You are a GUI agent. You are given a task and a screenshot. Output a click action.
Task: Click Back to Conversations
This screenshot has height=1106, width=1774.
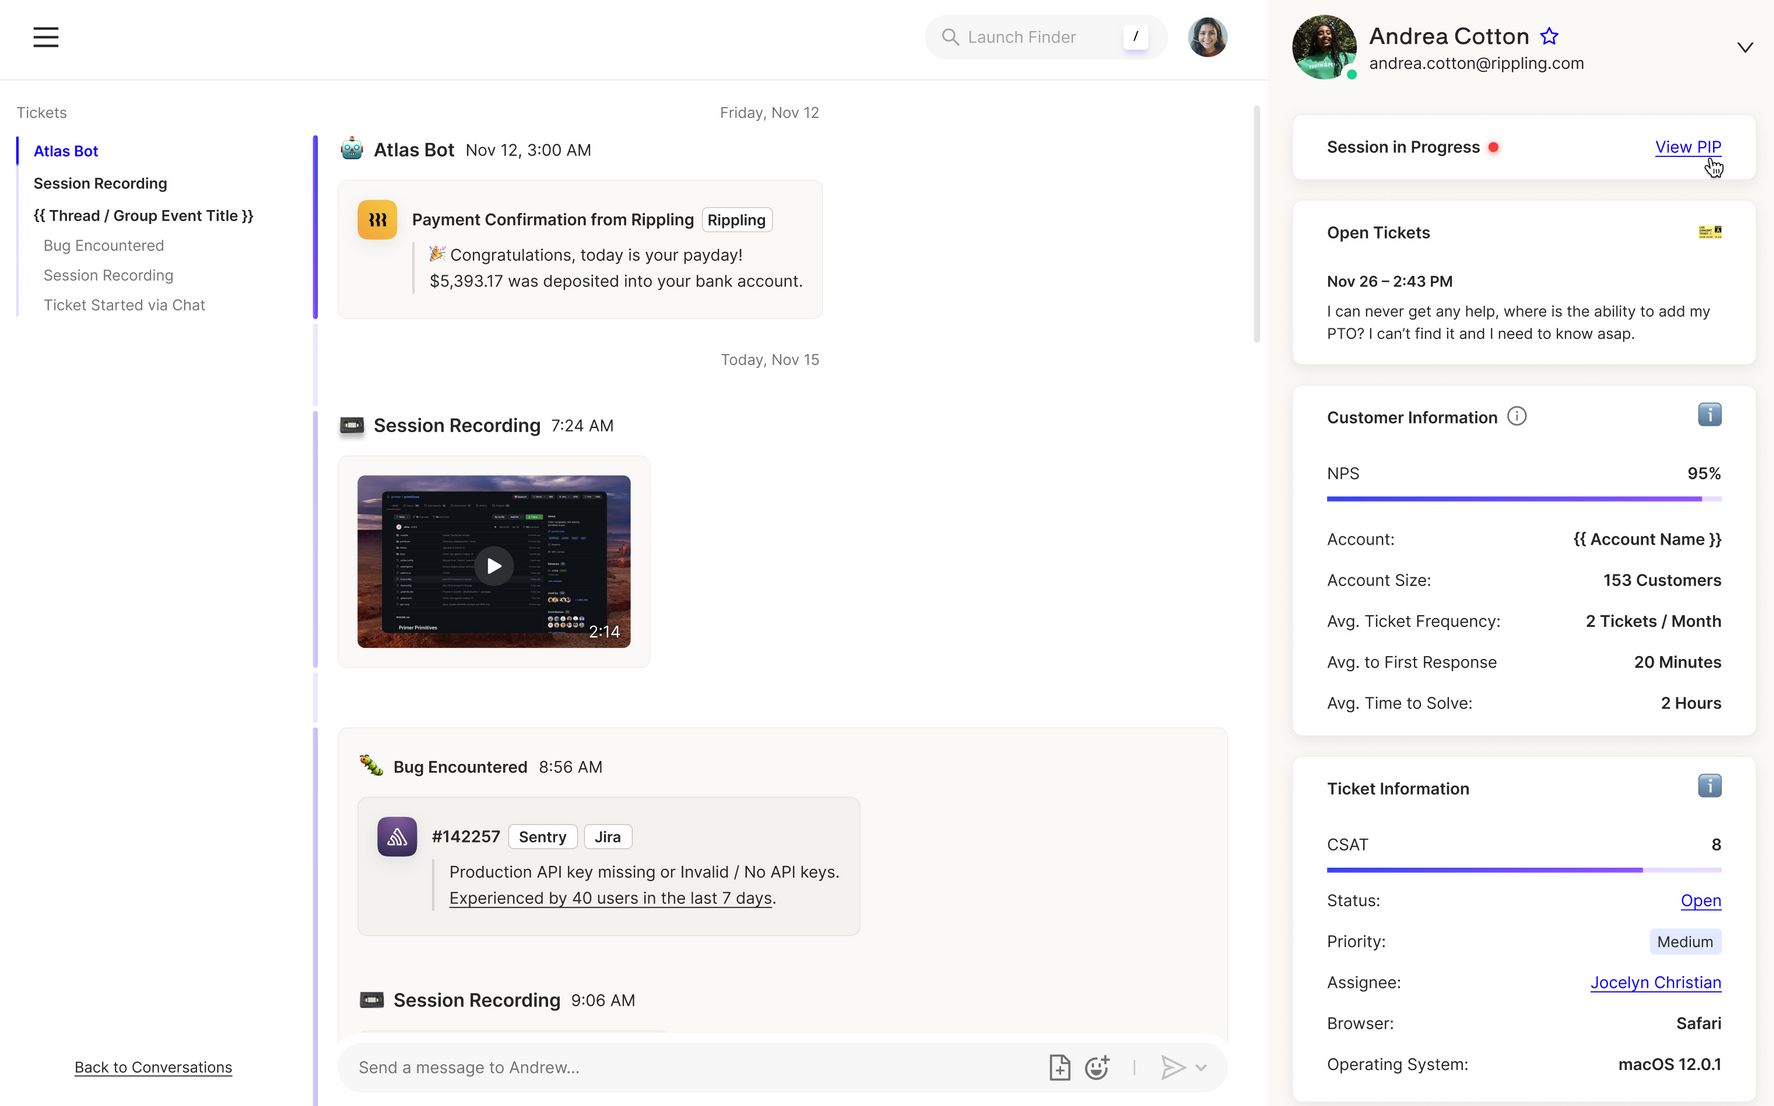coord(153,1067)
